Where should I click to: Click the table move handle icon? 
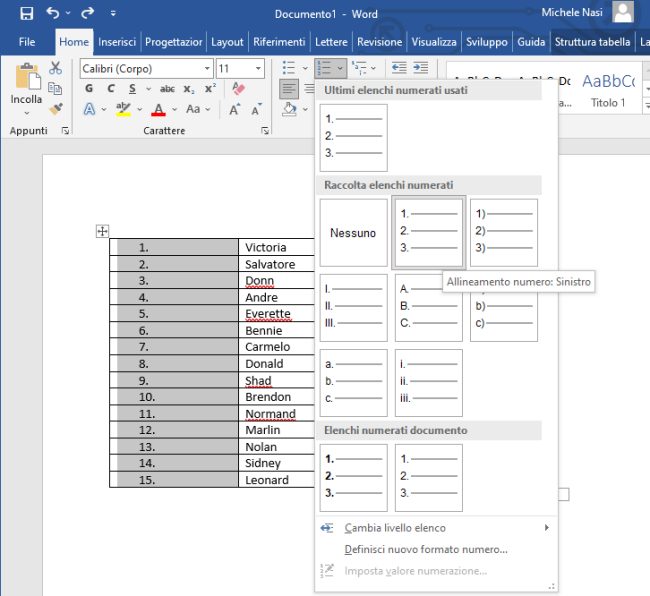click(102, 231)
